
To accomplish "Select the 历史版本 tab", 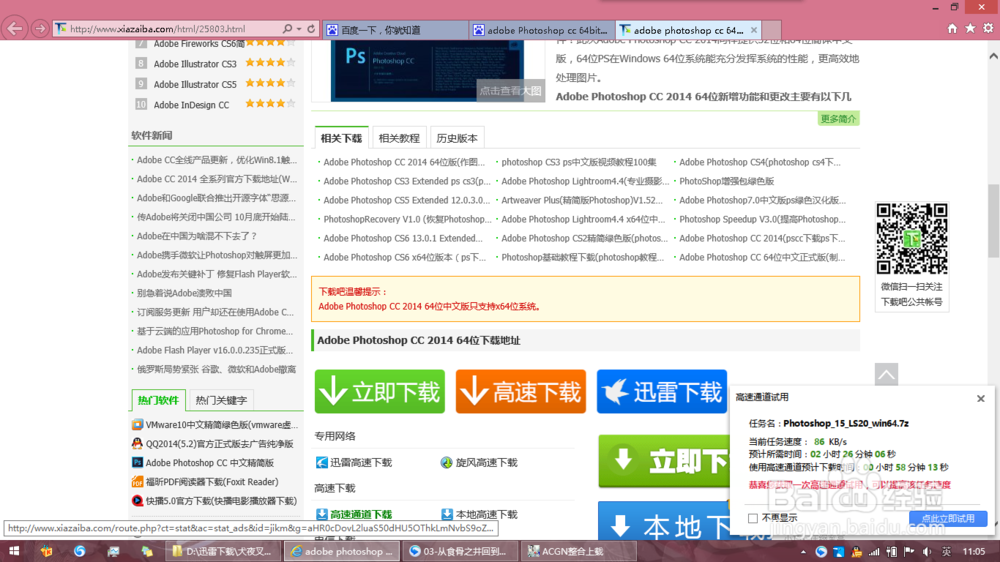I will coord(457,138).
